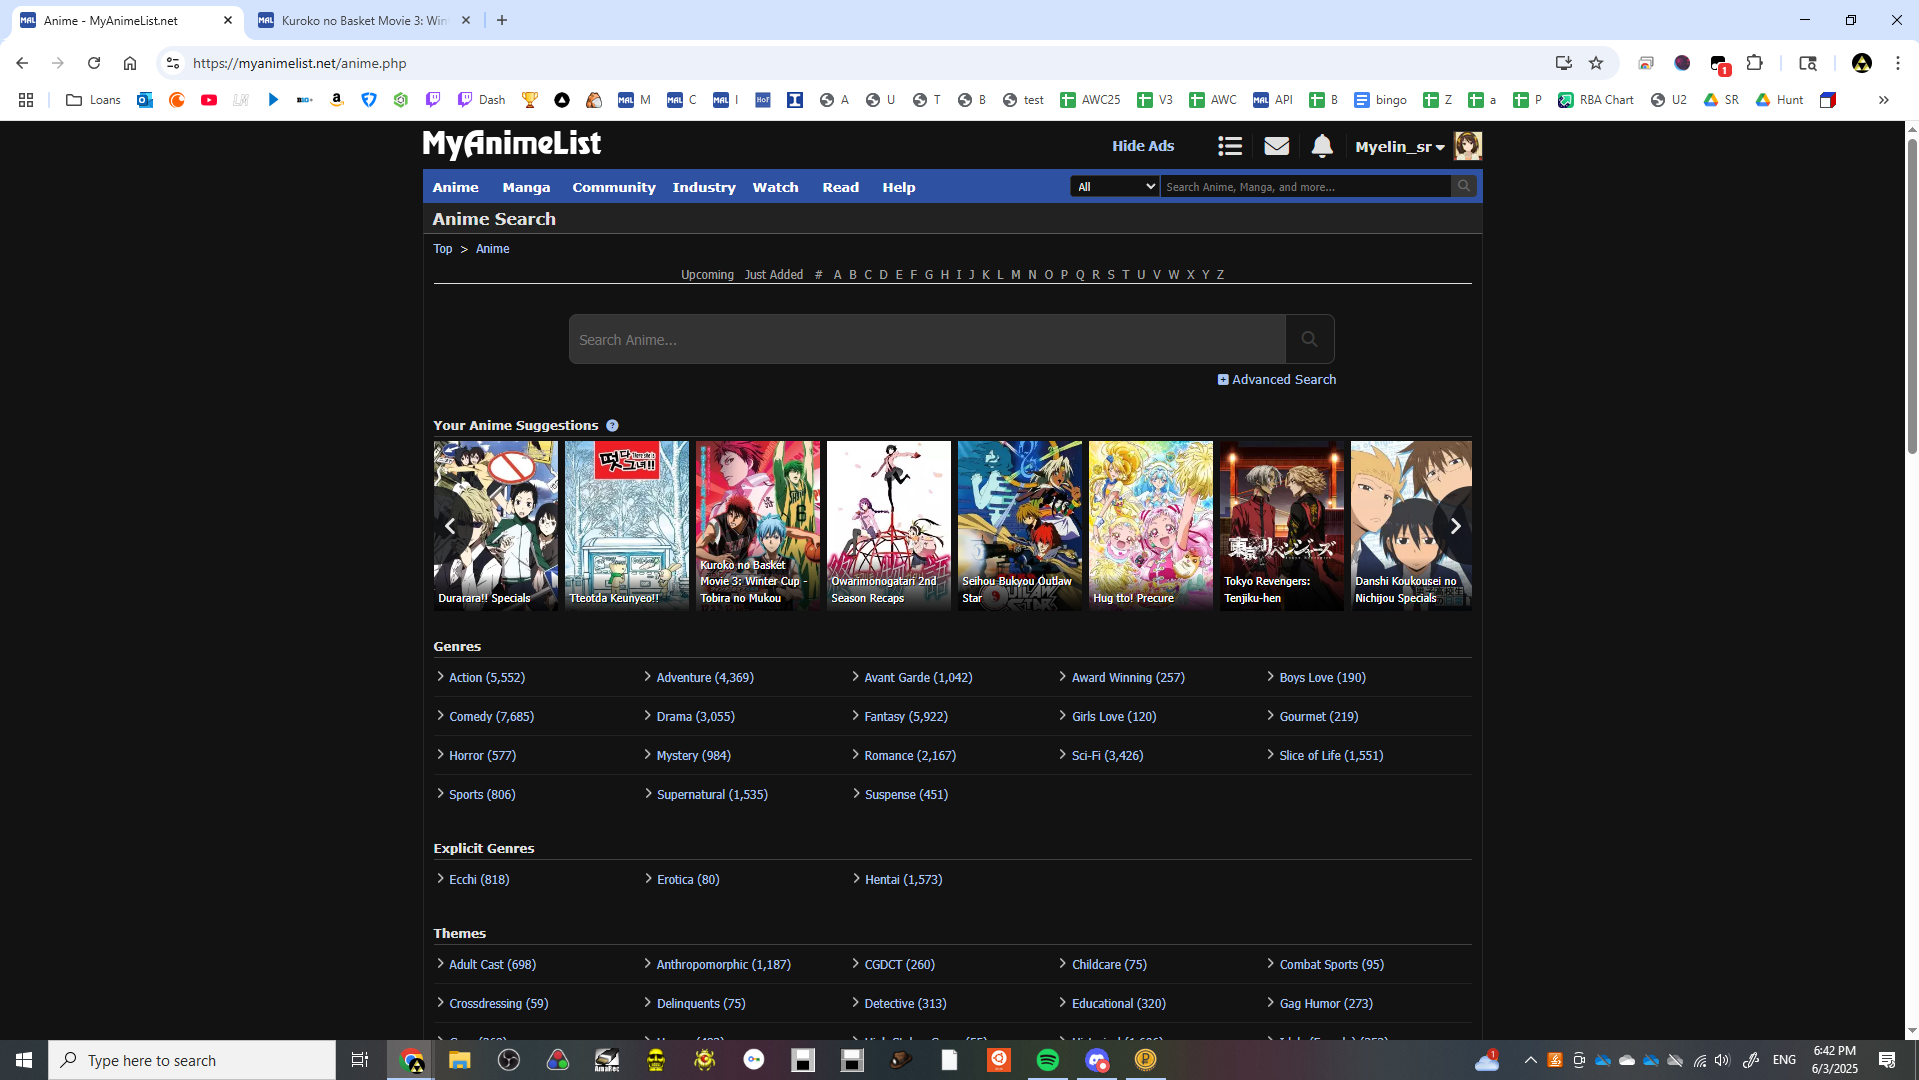Open the RBA Chart bookmark
The height and width of the screenshot is (1080, 1919).
pos(1595,100)
